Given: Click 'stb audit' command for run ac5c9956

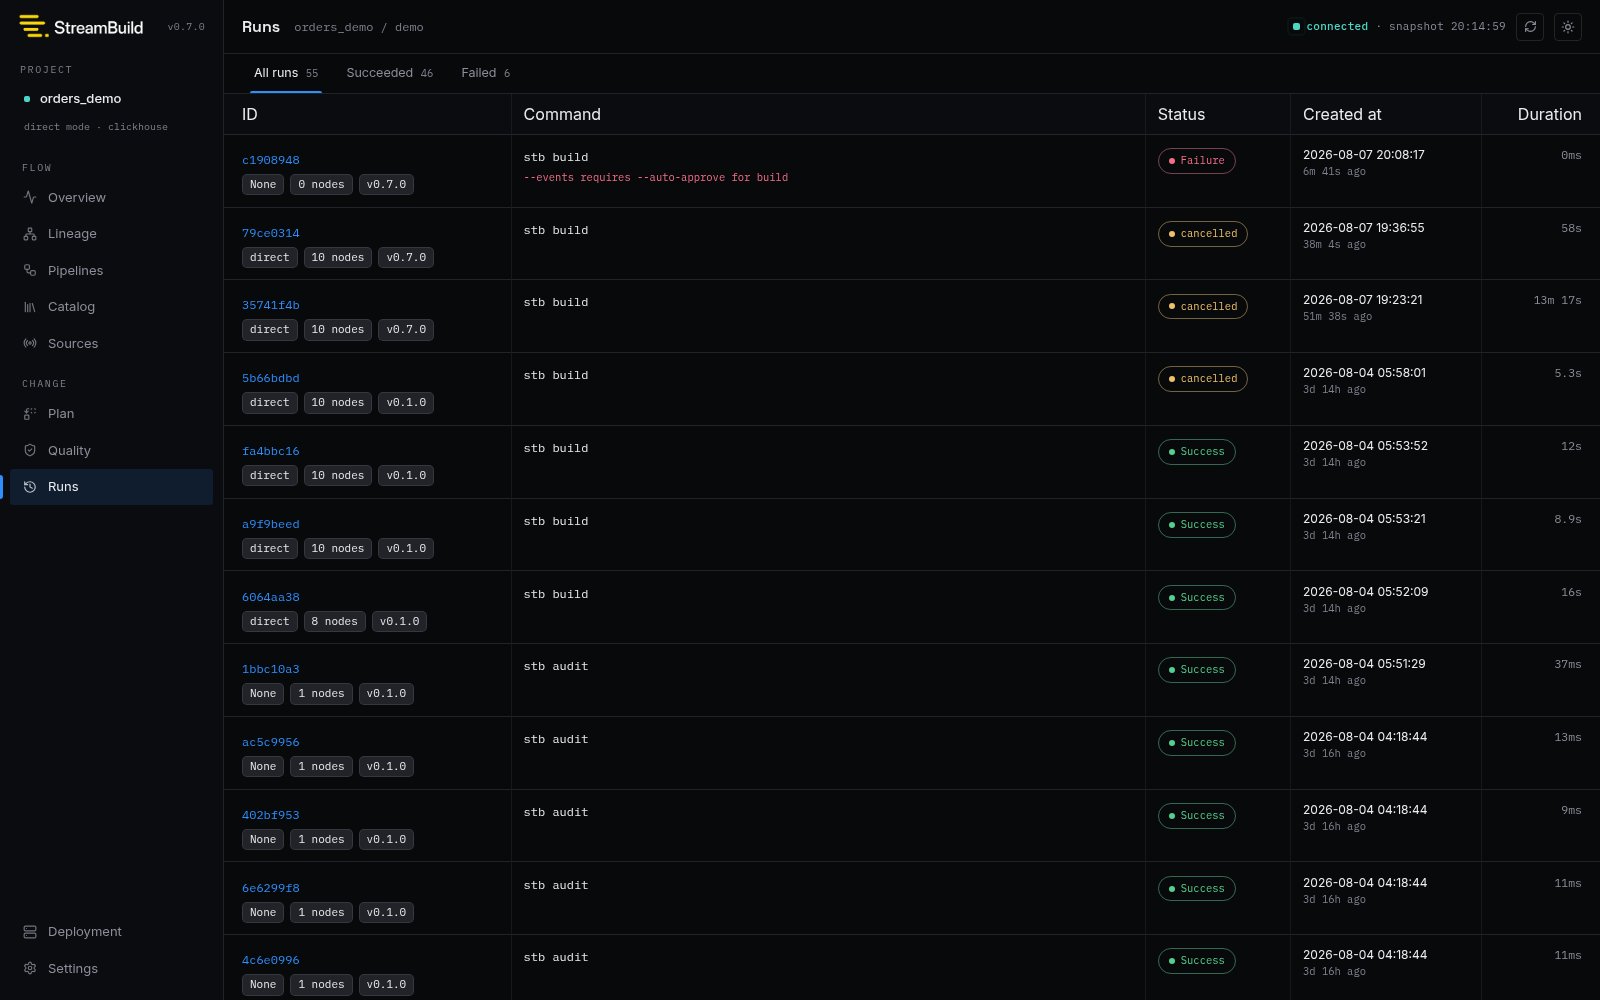Looking at the screenshot, I should tap(556, 740).
